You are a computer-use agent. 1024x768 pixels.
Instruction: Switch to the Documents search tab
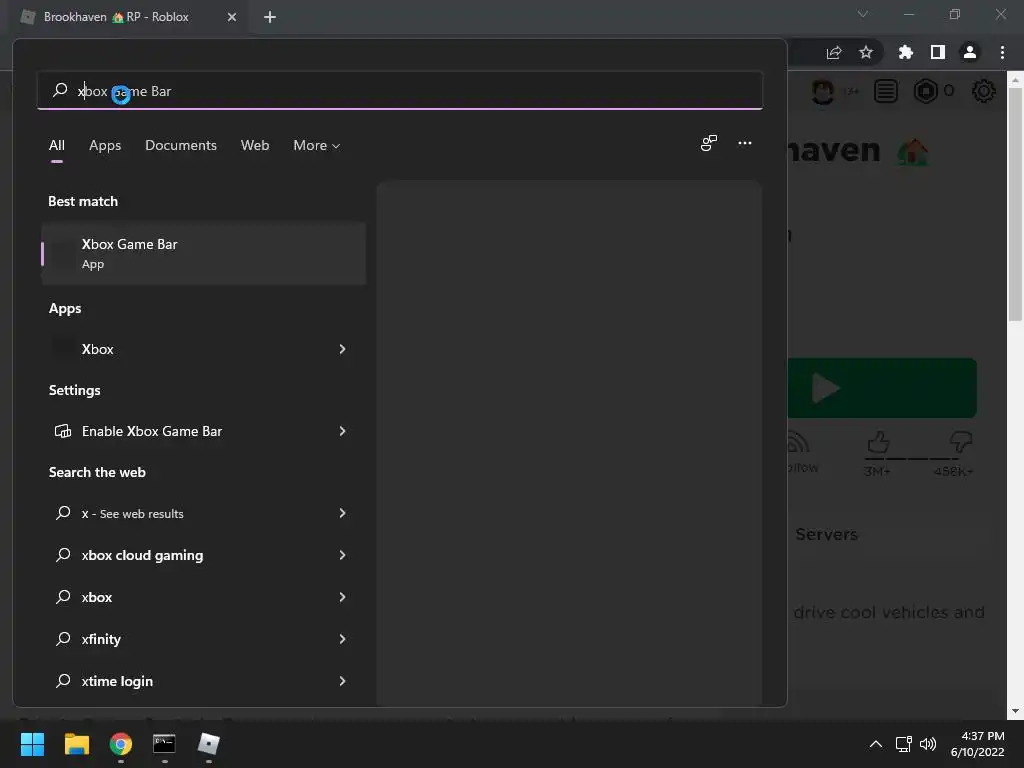[181, 146]
